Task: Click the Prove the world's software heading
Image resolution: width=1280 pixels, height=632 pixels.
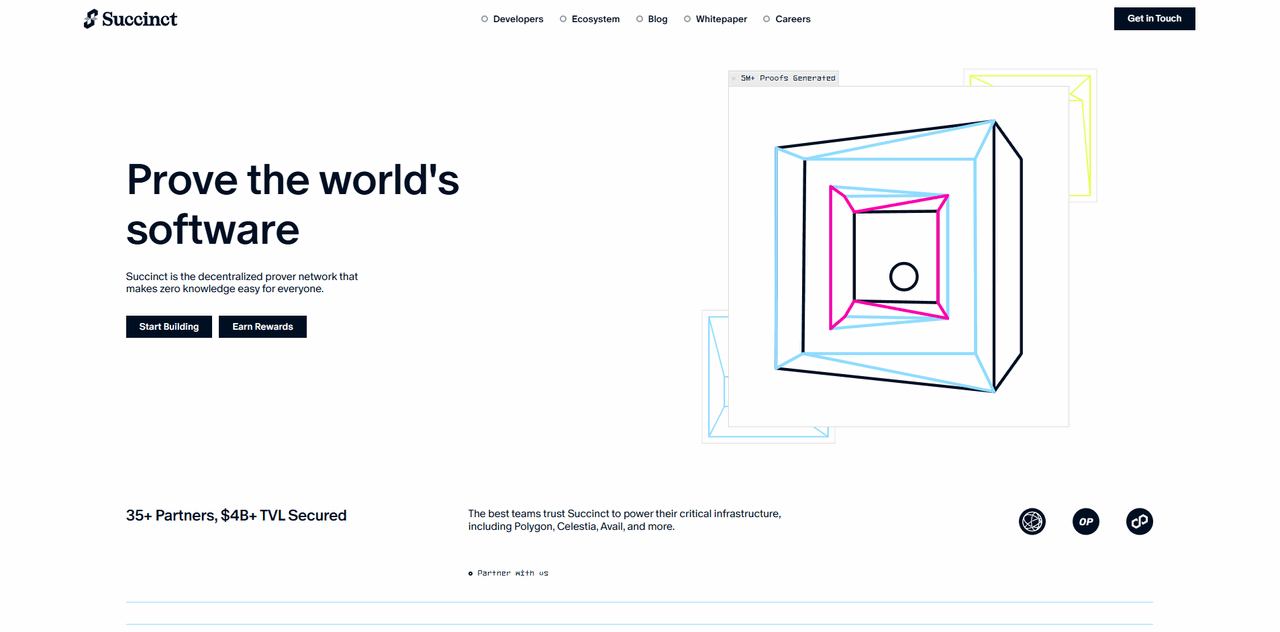Action: (x=293, y=204)
